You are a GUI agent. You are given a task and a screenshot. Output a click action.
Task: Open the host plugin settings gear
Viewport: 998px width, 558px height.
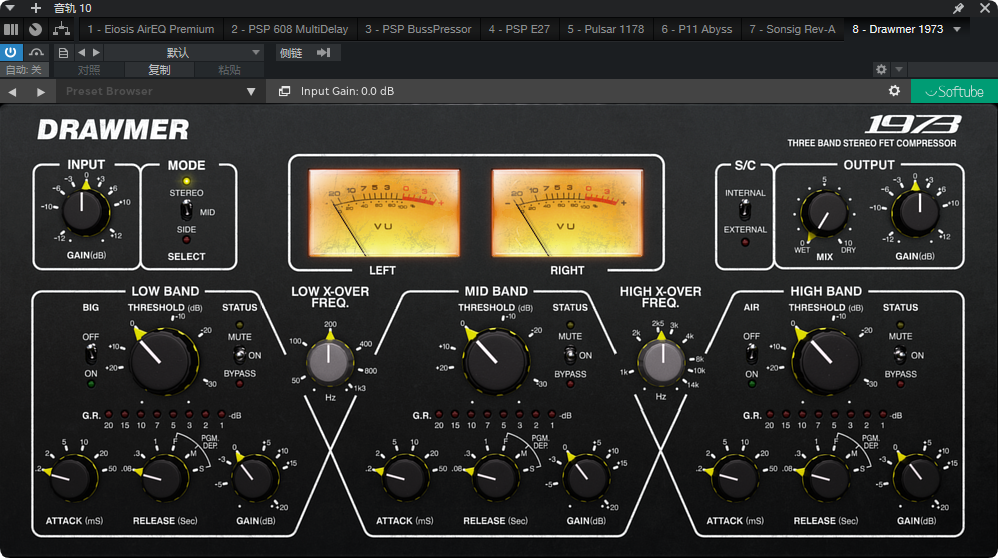coord(881,69)
